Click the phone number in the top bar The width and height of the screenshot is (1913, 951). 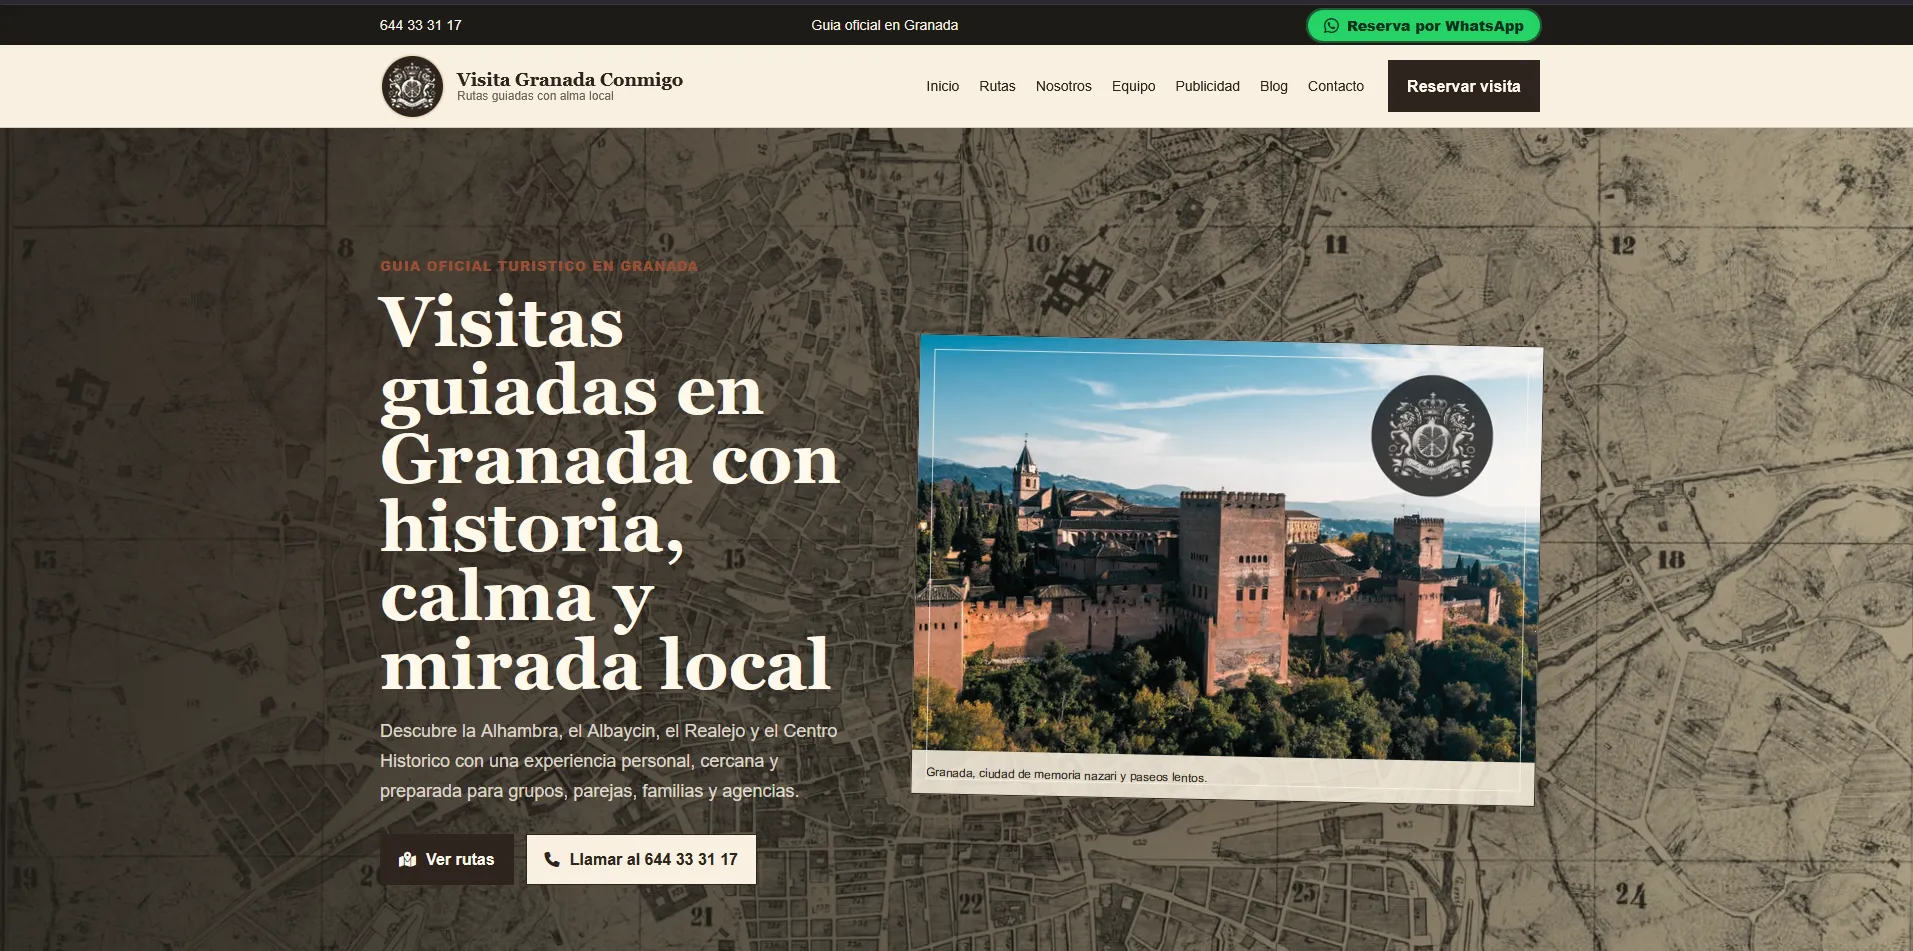coord(420,25)
